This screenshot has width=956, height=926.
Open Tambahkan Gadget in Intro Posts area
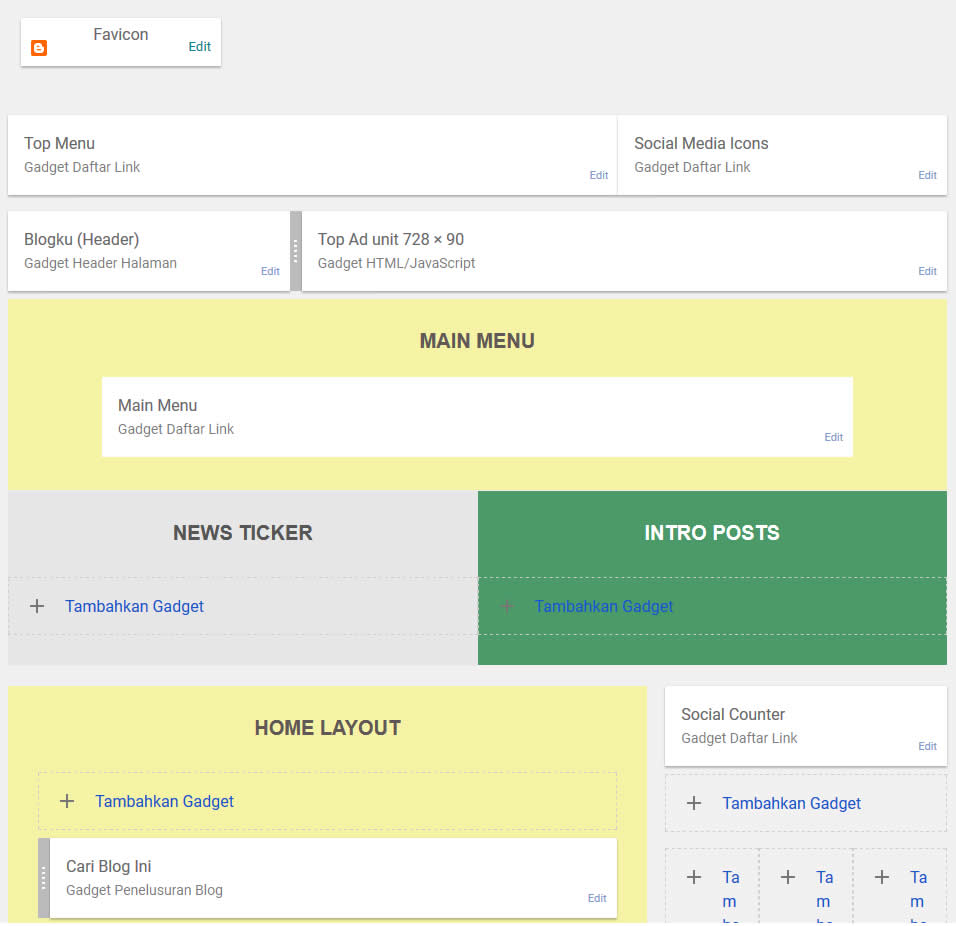(x=604, y=606)
